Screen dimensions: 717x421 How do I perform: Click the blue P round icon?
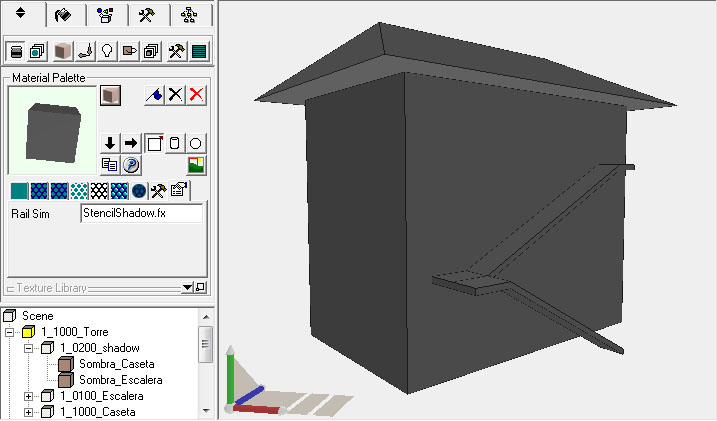(130, 165)
